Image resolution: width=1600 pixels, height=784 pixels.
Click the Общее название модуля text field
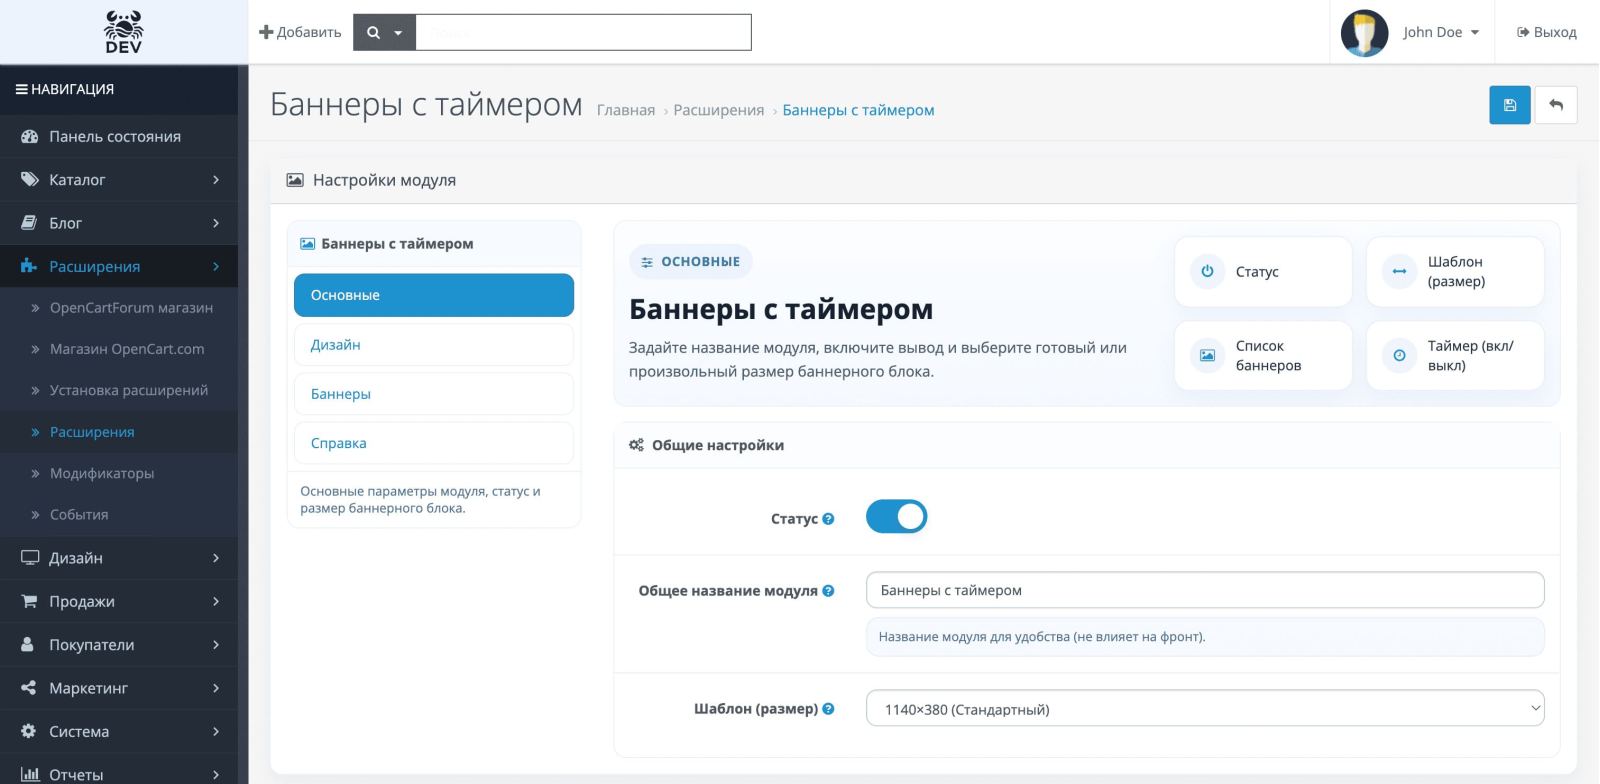1205,590
